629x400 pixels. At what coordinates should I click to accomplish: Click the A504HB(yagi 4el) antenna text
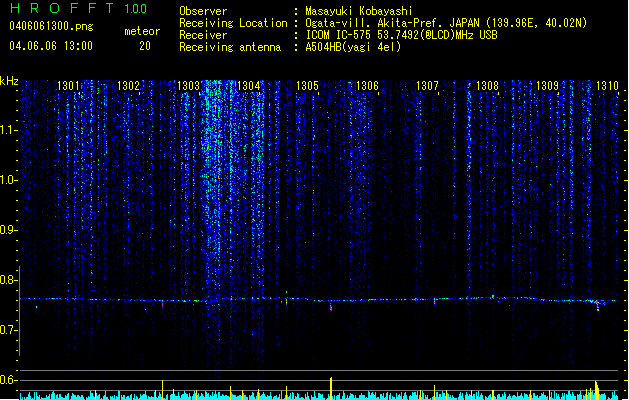[x=353, y=47]
